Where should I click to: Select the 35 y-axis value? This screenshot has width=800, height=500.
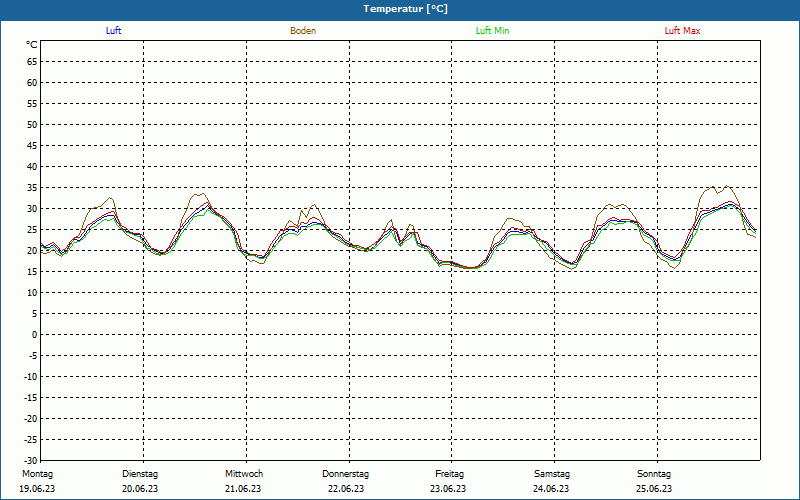32,188
